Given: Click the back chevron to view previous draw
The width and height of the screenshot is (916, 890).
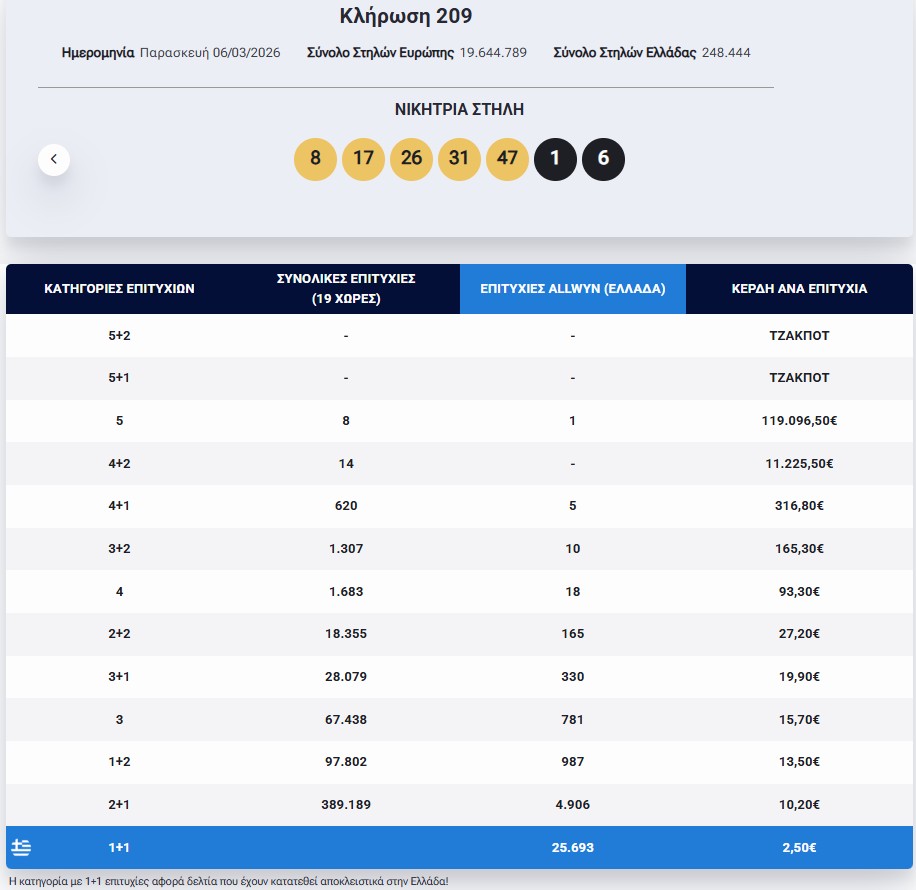Looking at the screenshot, I should pyautogui.click(x=54, y=159).
